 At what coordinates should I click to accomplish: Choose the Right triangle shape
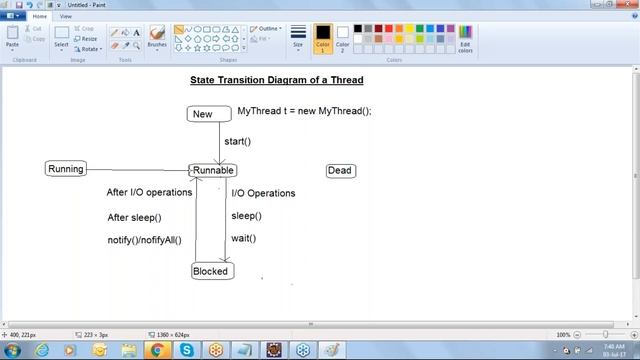(x=179, y=39)
